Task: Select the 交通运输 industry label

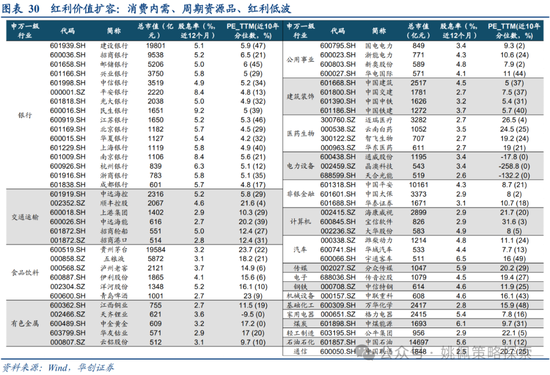Action: (x=25, y=217)
